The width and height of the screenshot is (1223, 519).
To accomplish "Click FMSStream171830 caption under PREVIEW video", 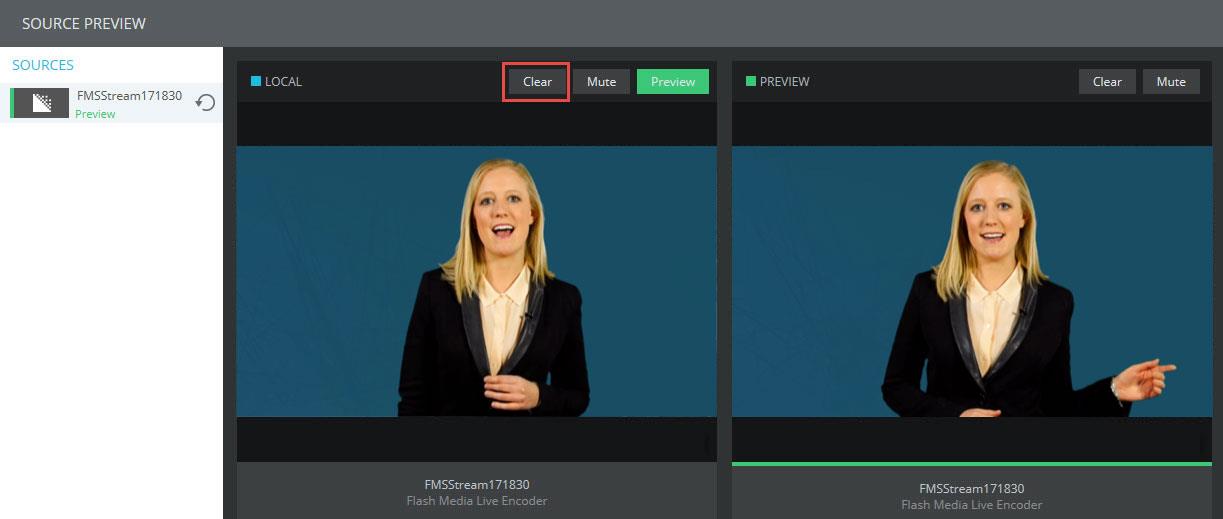I will click(x=971, y=489).
